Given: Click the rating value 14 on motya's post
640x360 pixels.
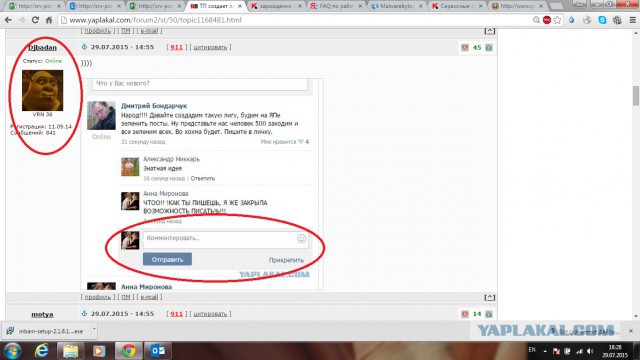Looking at the screenshot, I should [x=477, y=314].
